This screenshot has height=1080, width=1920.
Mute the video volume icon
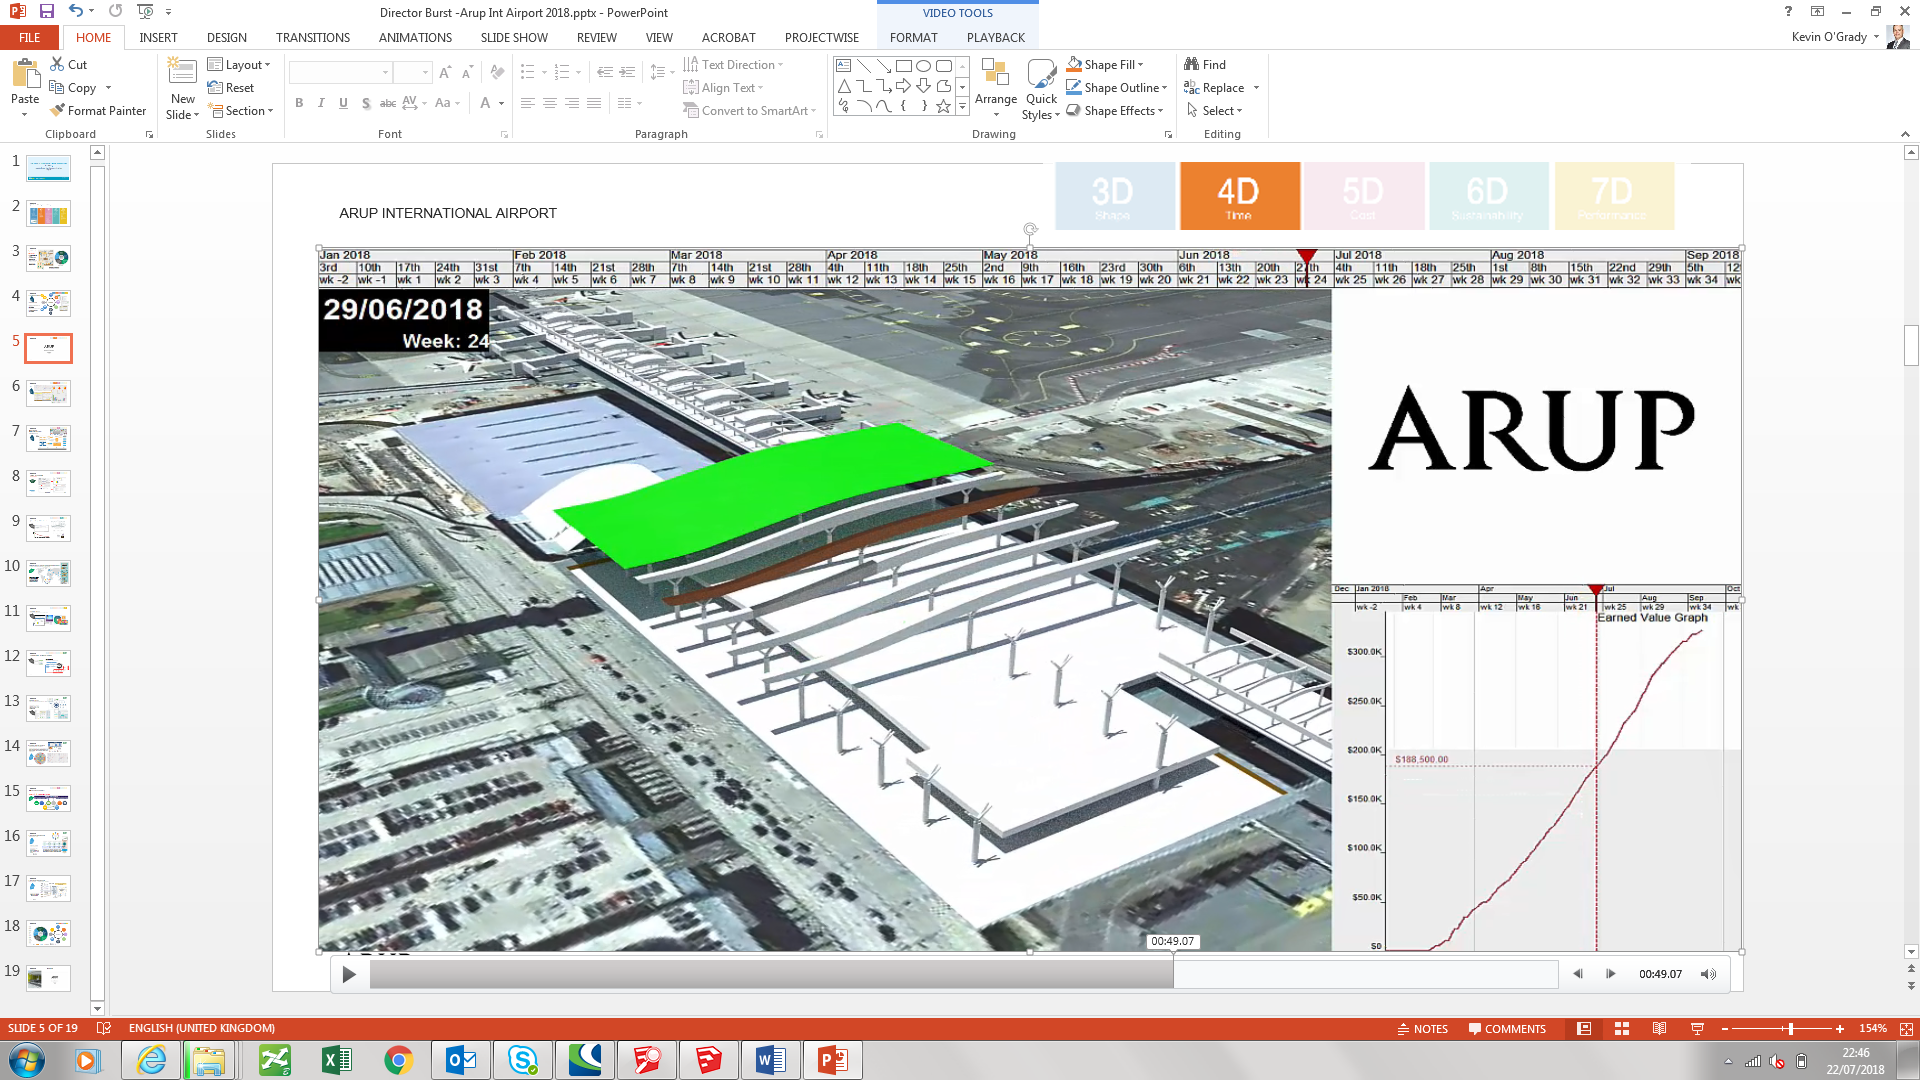coord(1708,974)
